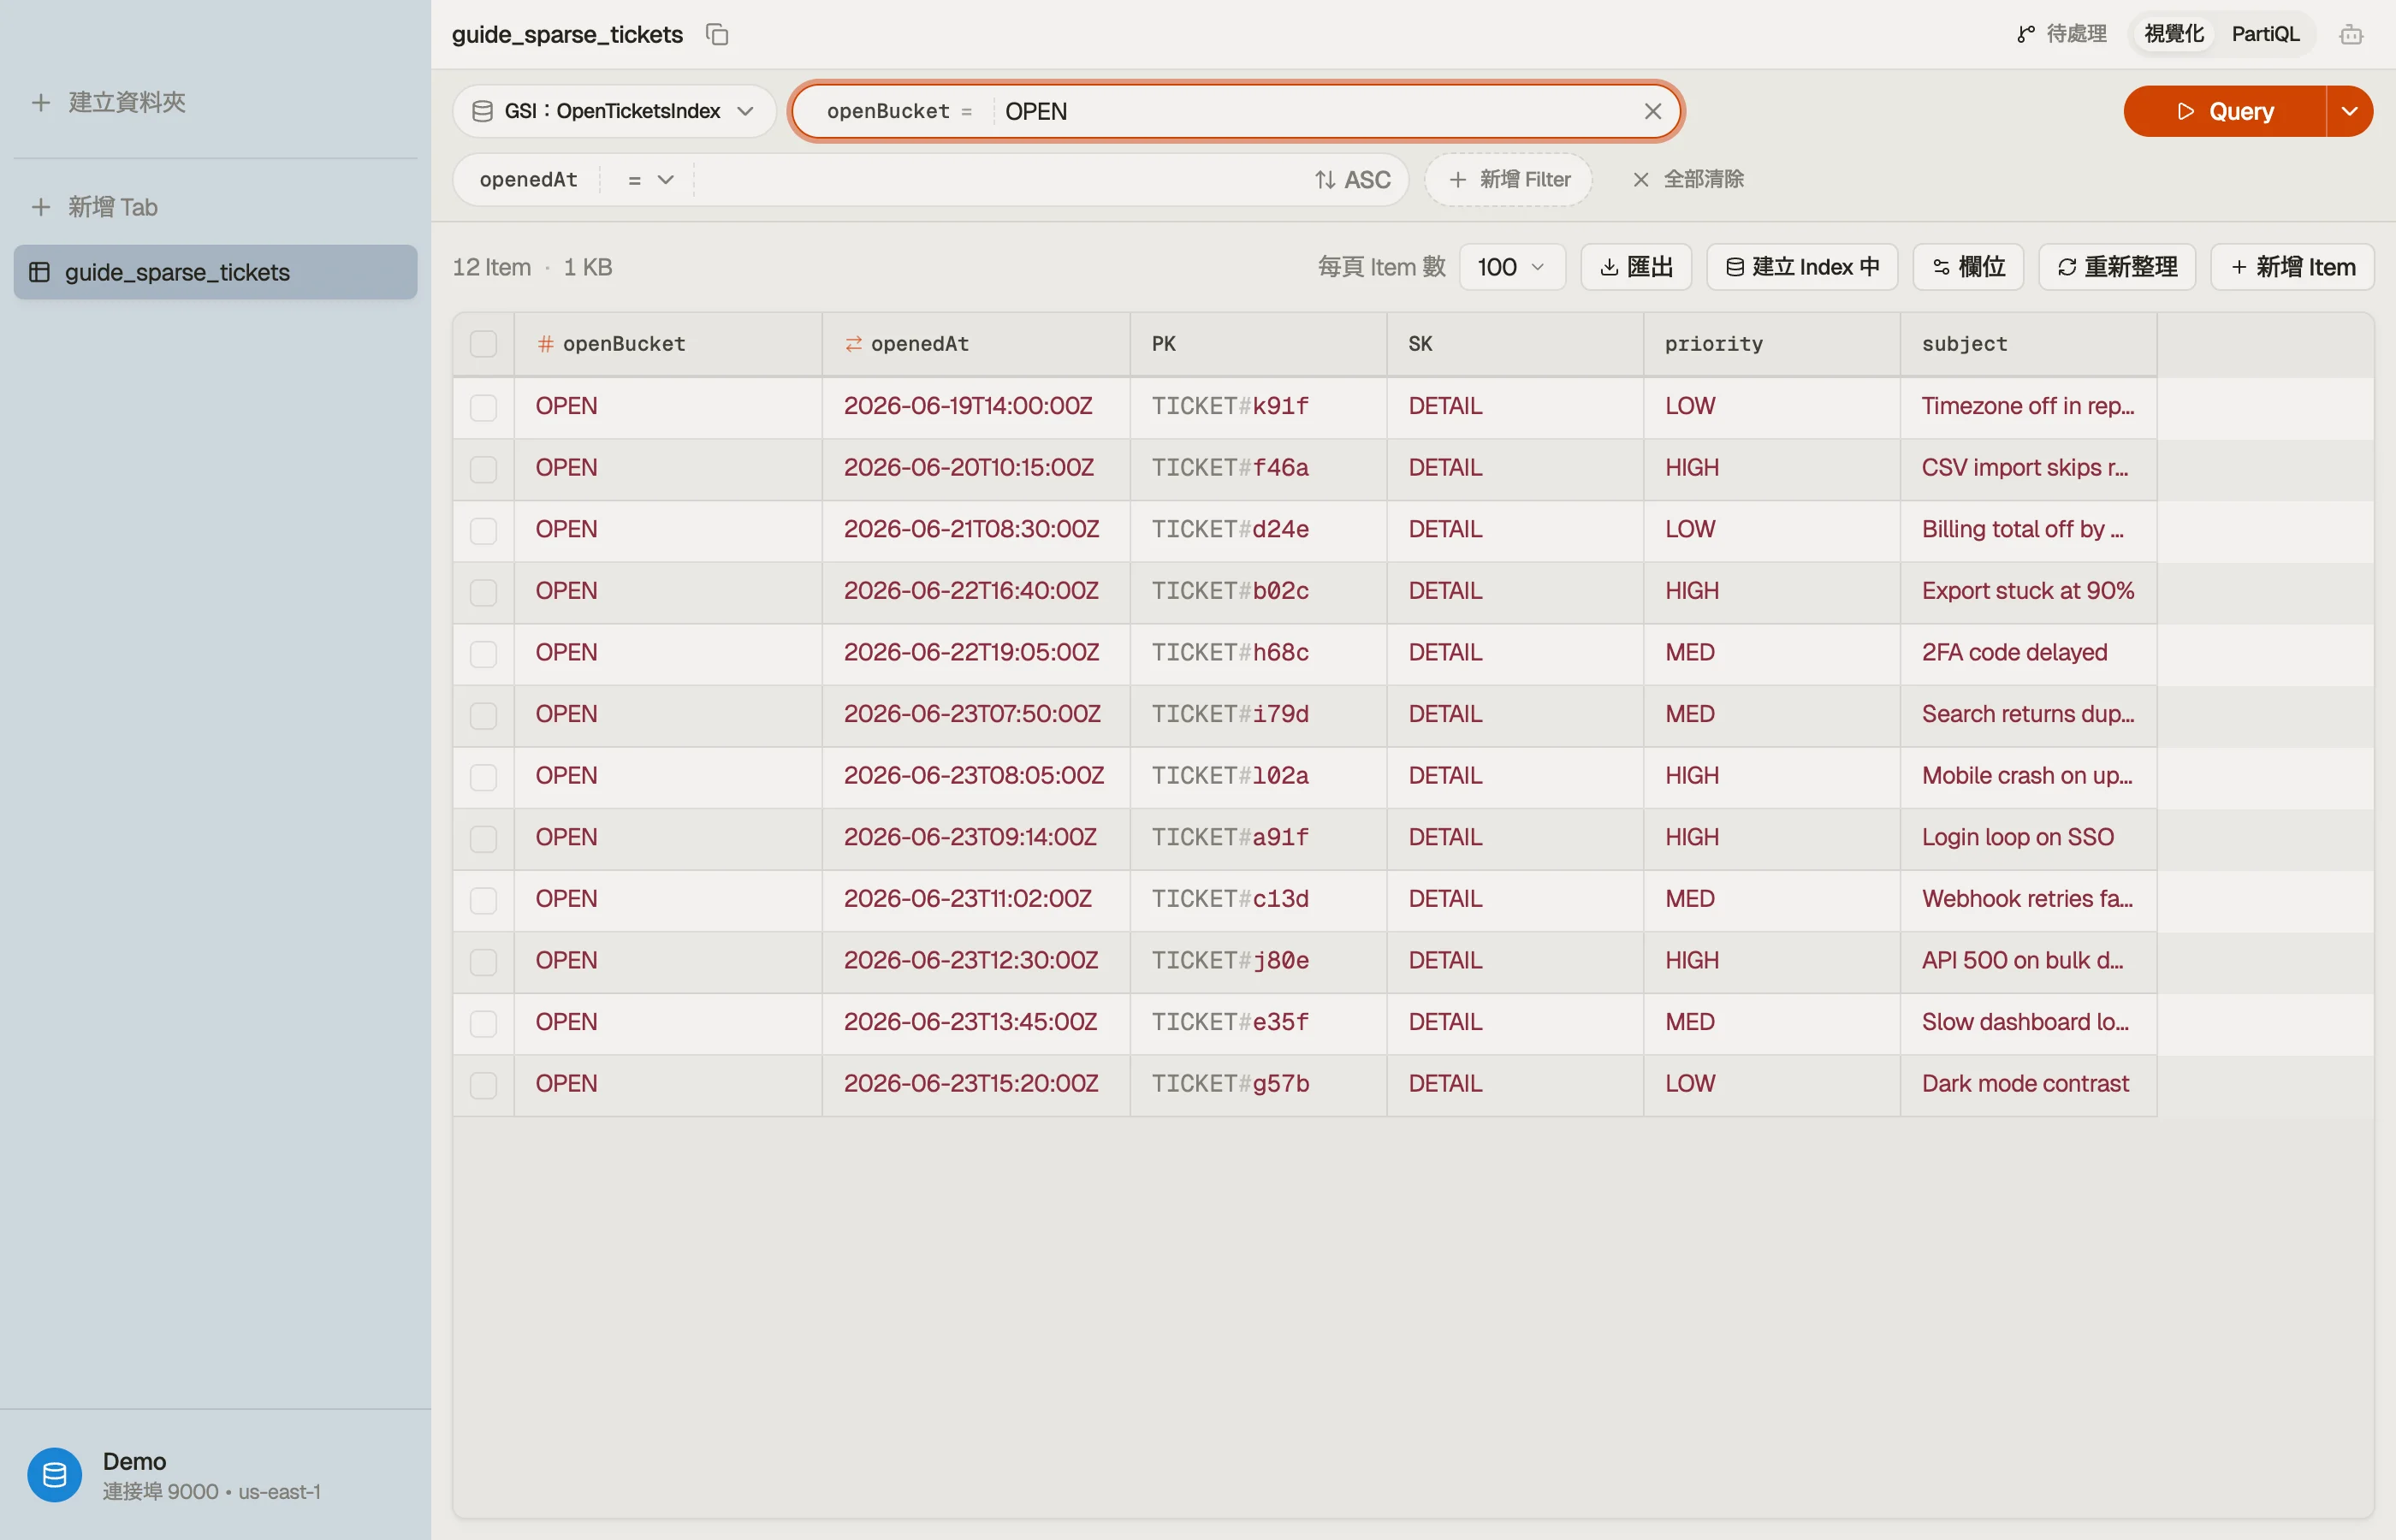Open the robot assistant icon at top right

click(x=2351, y=35)
